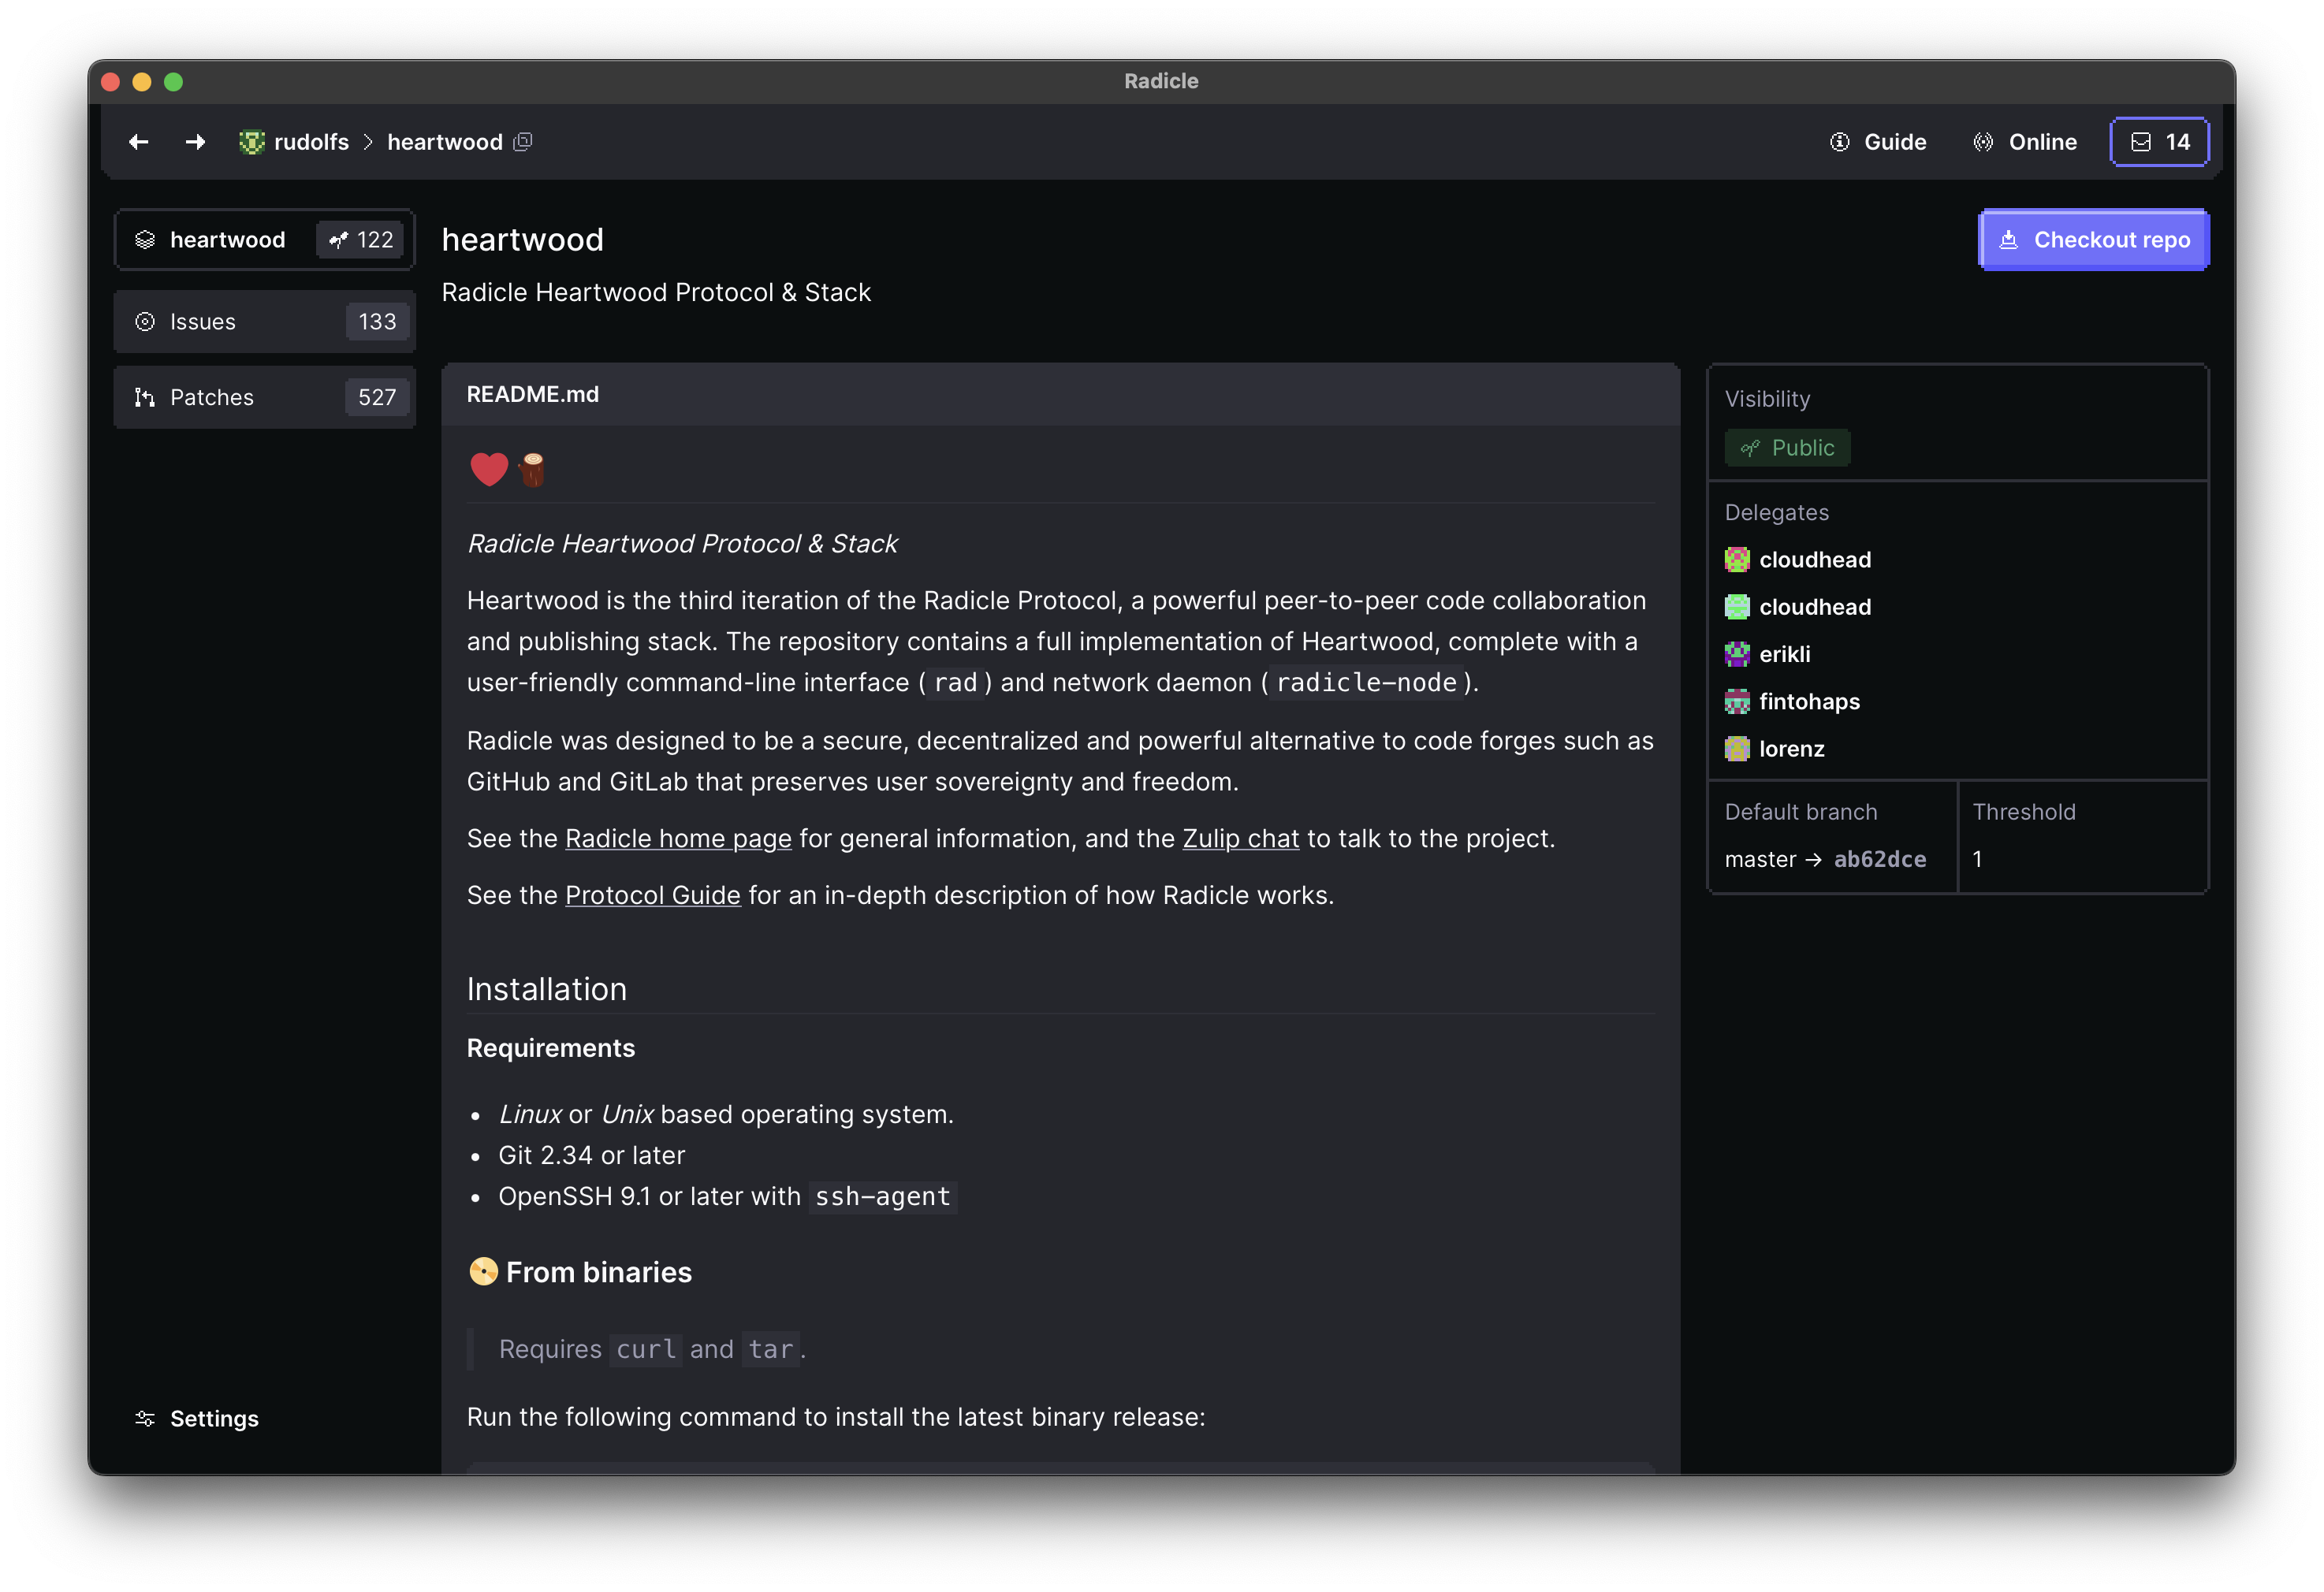
Task: Click the README.md header
Action: point(1061,395)
